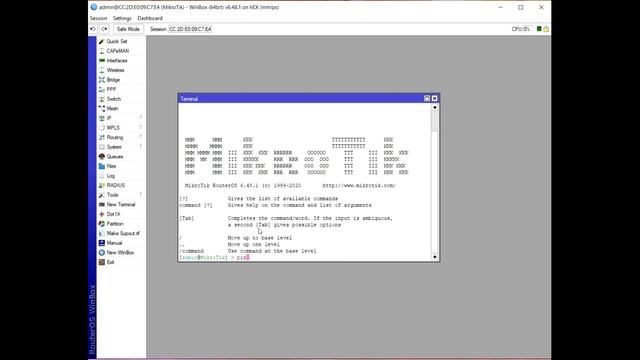The width and height of the screenshot is (640, 360).
Task: Open the RADIUS menu icon
Action: click(x=102, y=185)
